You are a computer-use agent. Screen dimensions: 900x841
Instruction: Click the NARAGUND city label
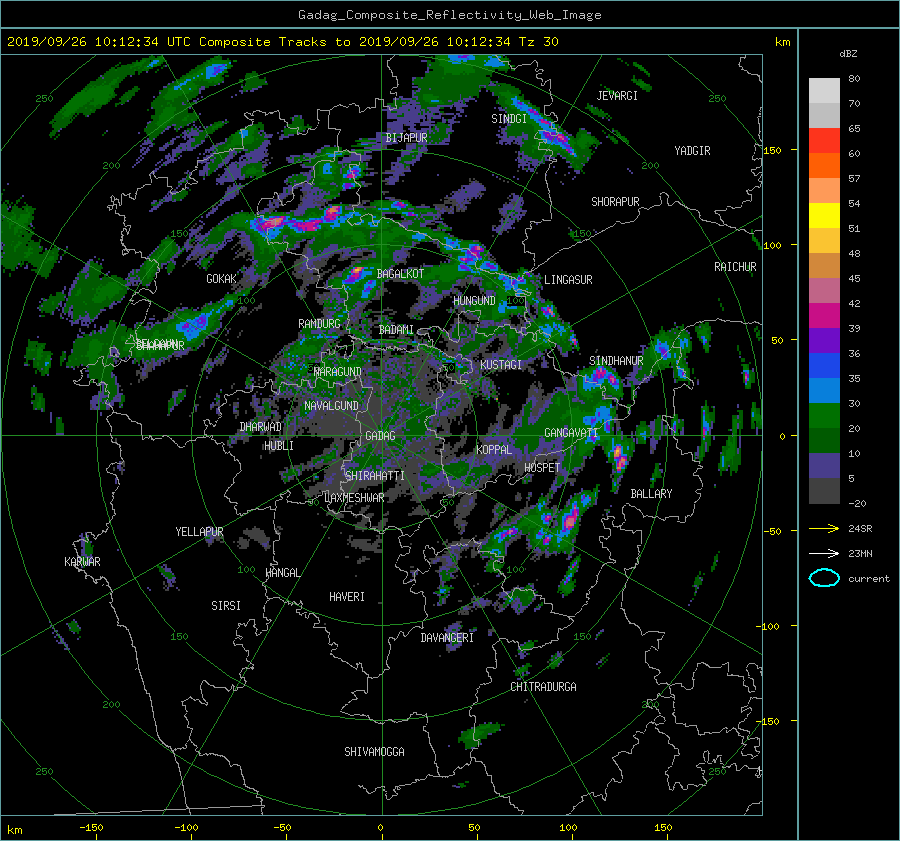tap(338, 372)
